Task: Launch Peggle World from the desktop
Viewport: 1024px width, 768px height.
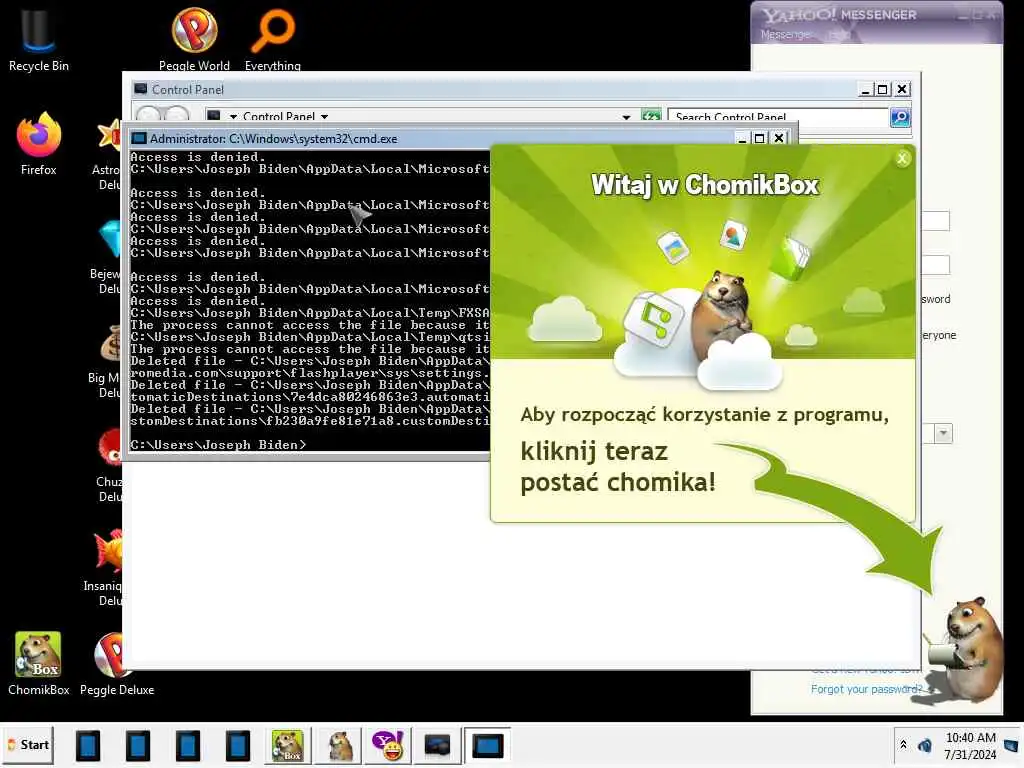Action: (194, 38)
